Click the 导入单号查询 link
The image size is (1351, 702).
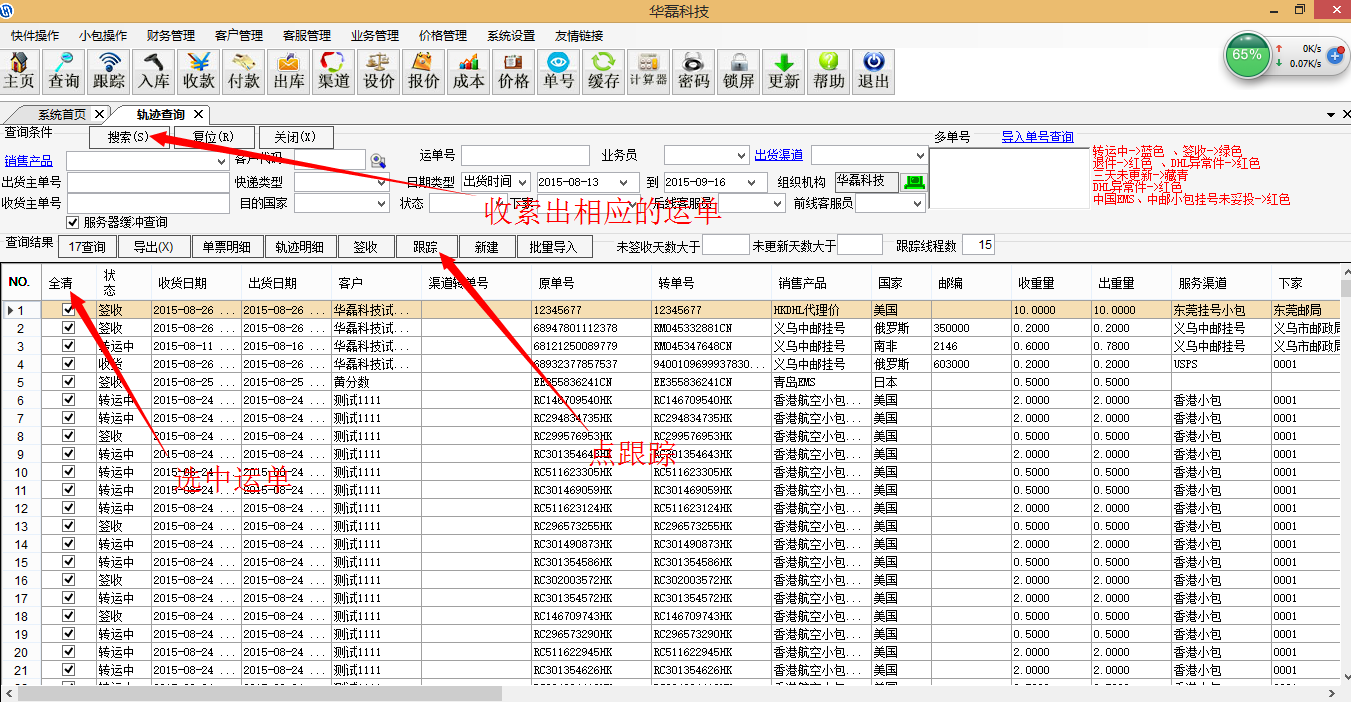point(1037,137)
